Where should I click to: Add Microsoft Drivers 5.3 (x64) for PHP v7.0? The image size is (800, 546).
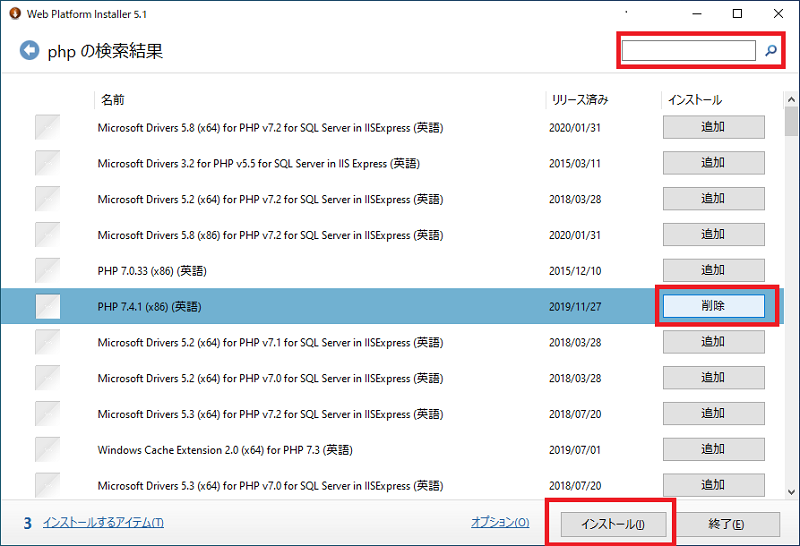[713, 485]
